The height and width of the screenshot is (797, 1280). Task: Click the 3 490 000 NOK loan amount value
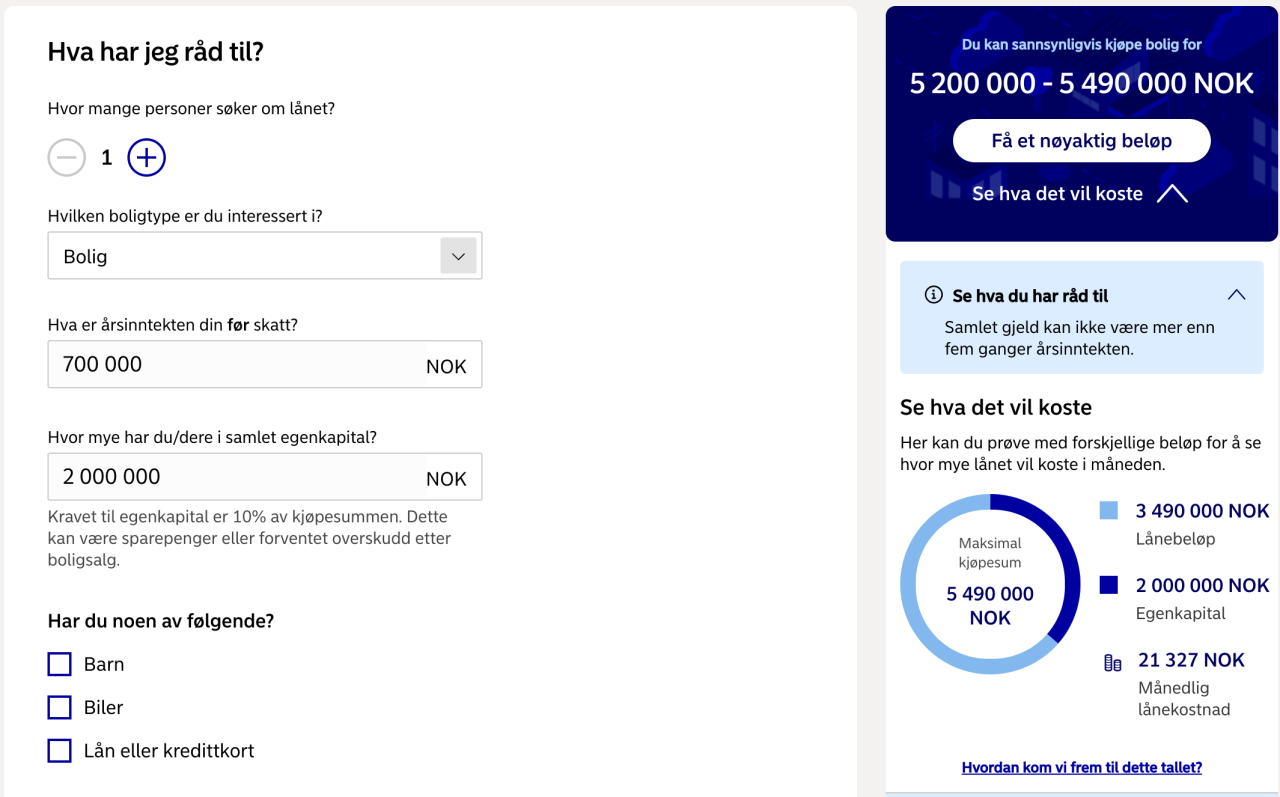pos(1202,511)
